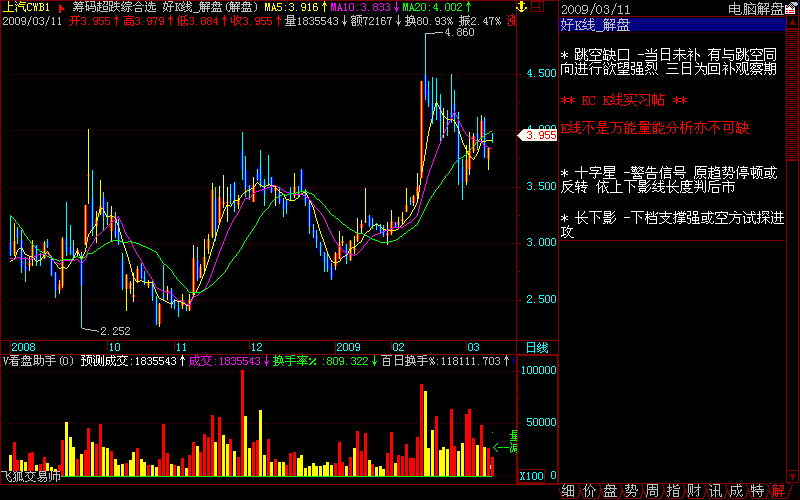Click the 2008 time axis marker
Viewport: 800px width, 500px height.
pyautogui.click(x=23, y=347)
